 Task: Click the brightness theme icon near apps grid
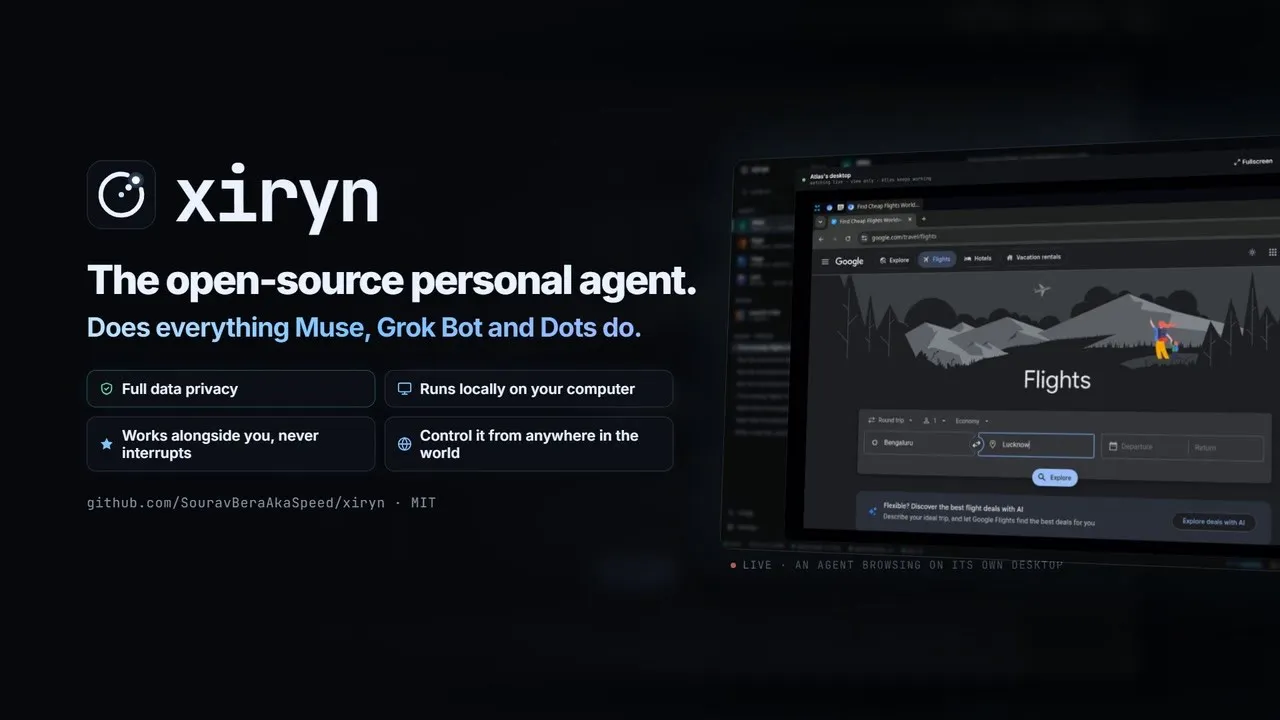[1251, 253]
